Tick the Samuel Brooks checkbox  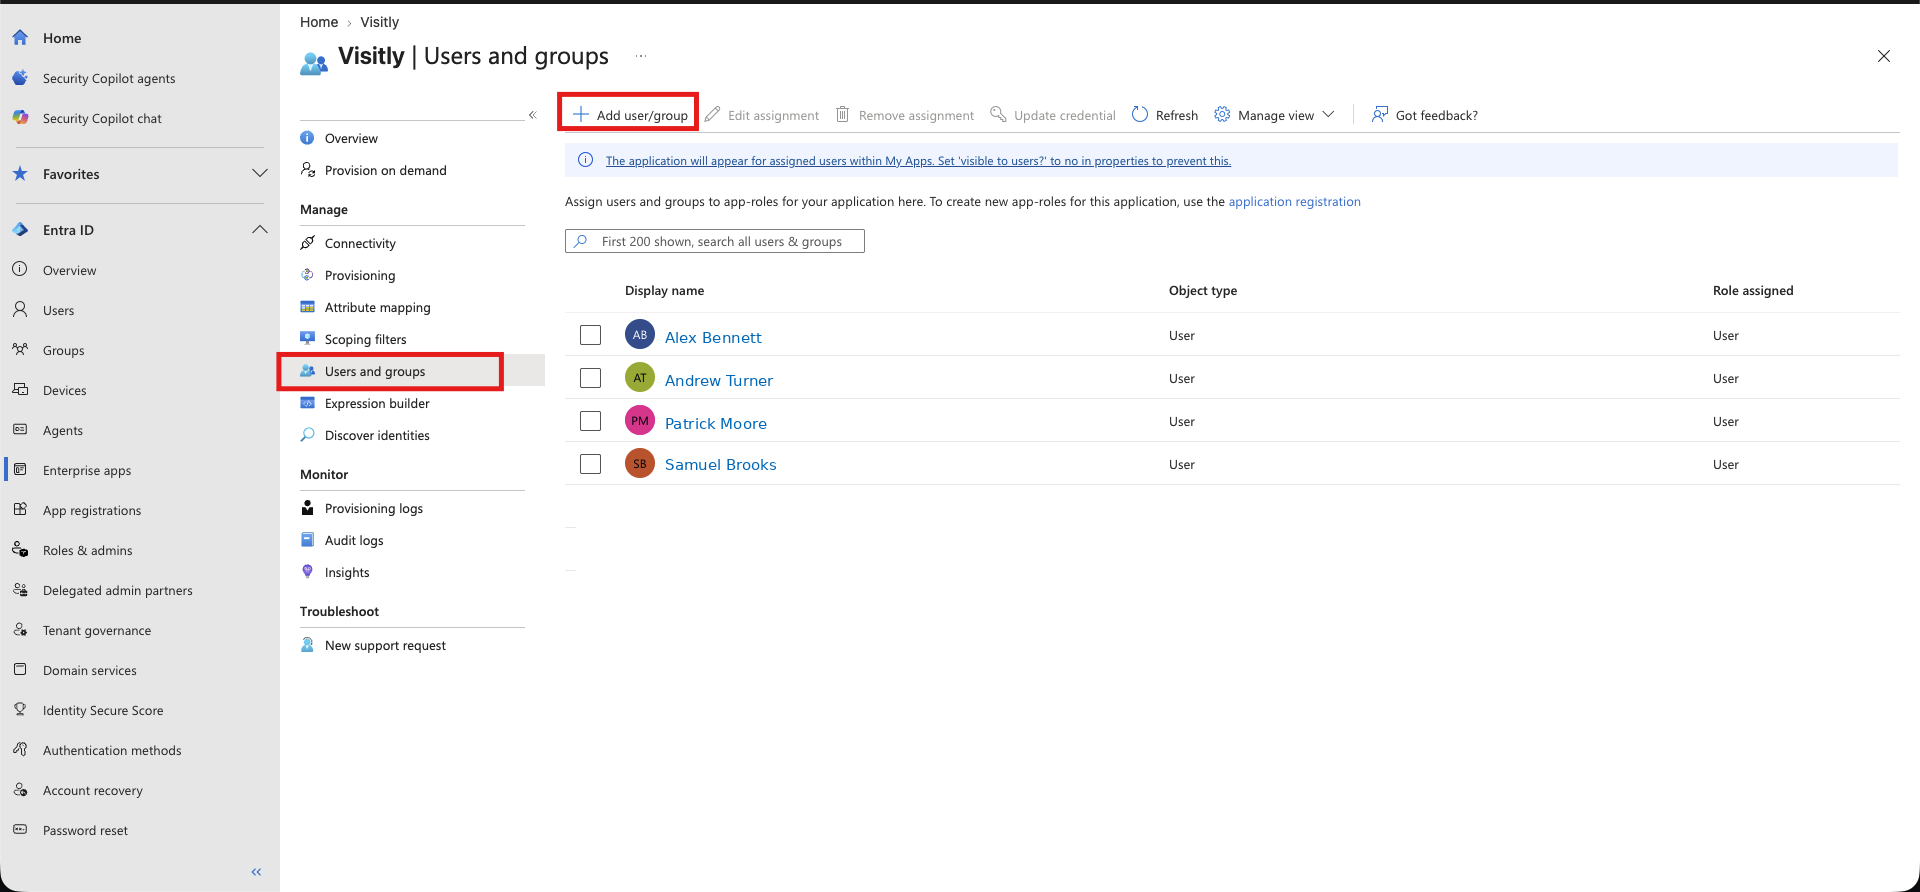[x=591, y=464]
